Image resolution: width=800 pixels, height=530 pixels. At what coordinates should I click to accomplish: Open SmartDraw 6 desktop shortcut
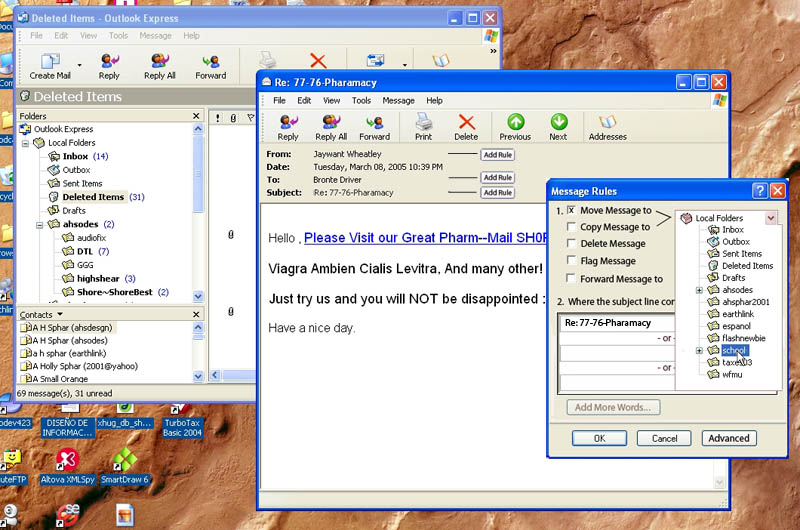point(124,466)
